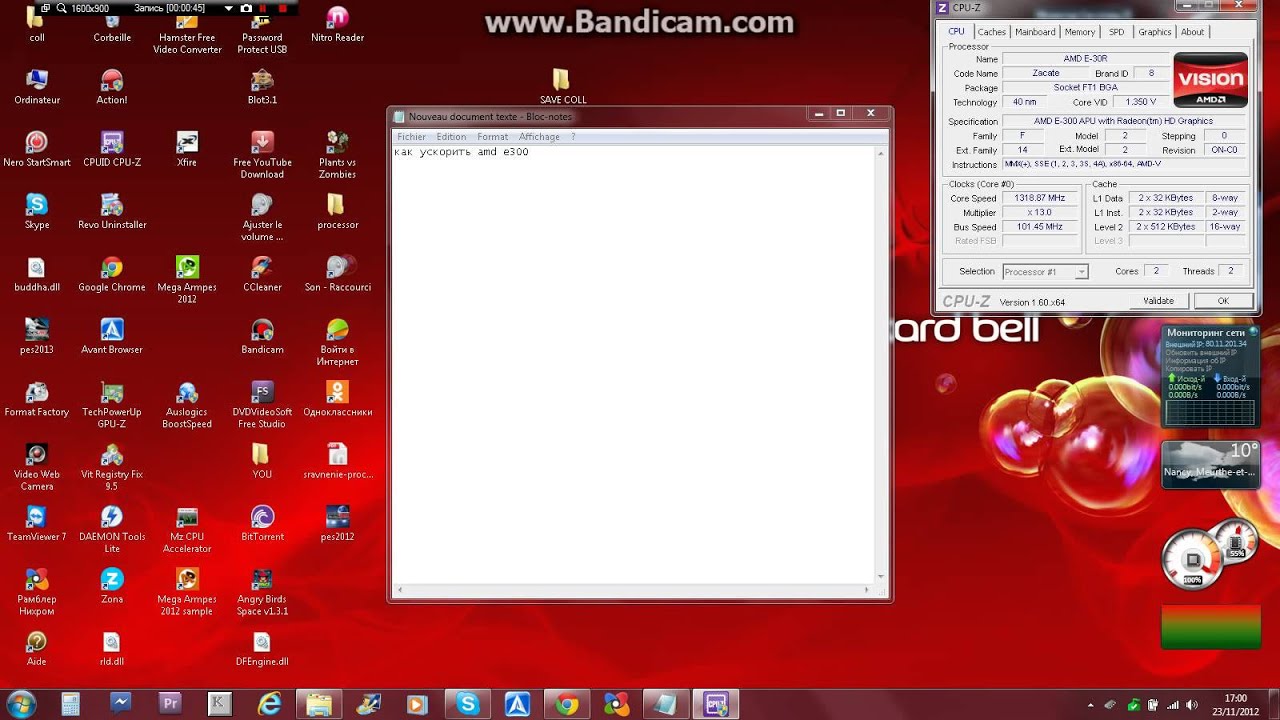The width and height of the screenshot is (1280, 720).
Task: Select the Plants vs Zombies icon
Action: [x=337, y=154]
